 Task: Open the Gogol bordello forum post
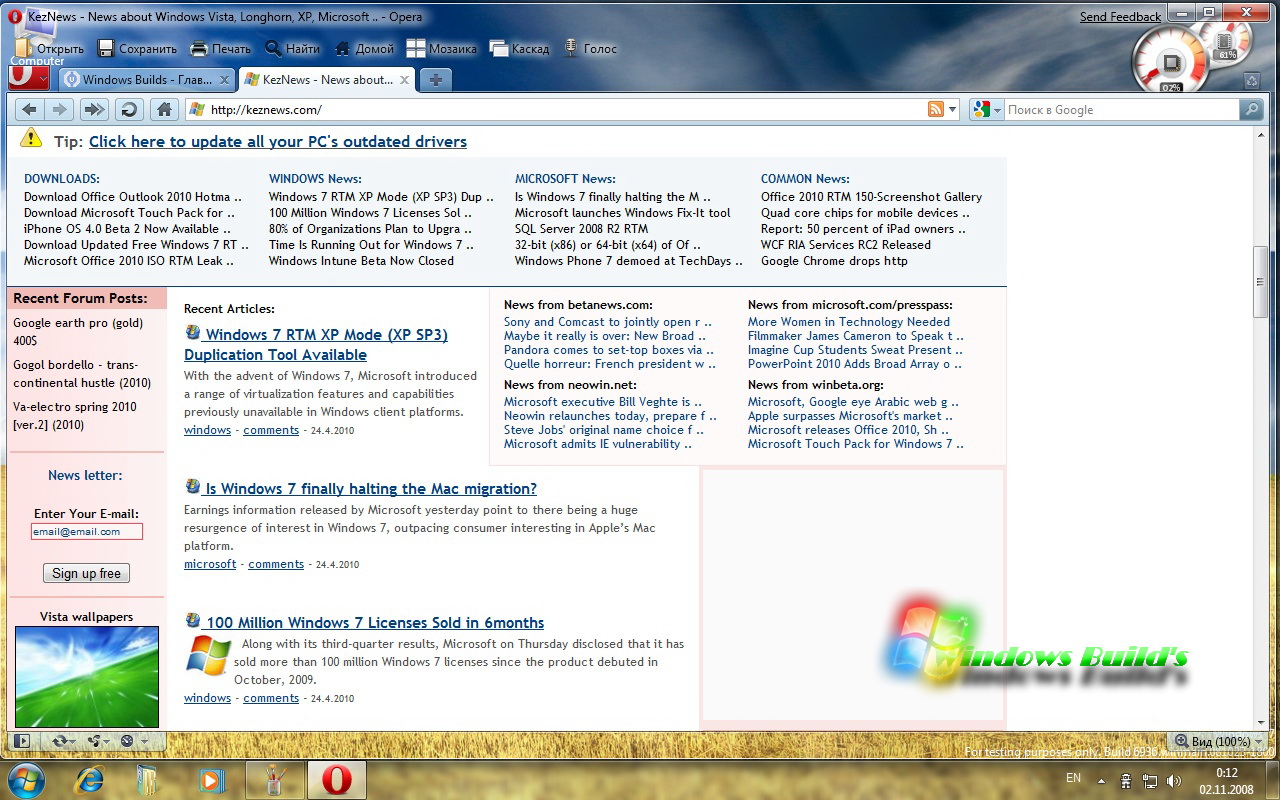[82, 374]
